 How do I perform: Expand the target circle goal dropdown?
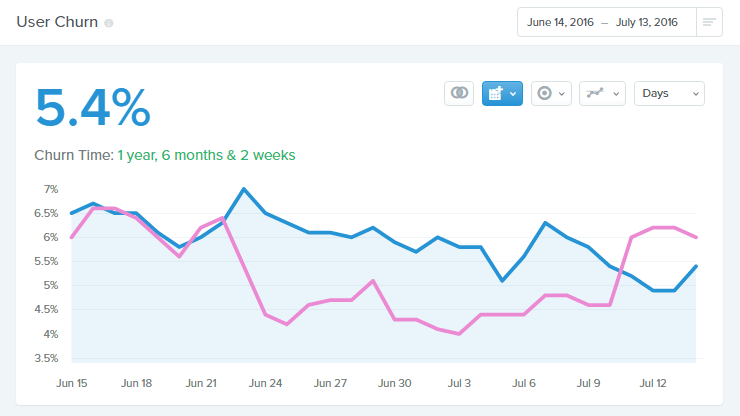click(x=550, y=93)
